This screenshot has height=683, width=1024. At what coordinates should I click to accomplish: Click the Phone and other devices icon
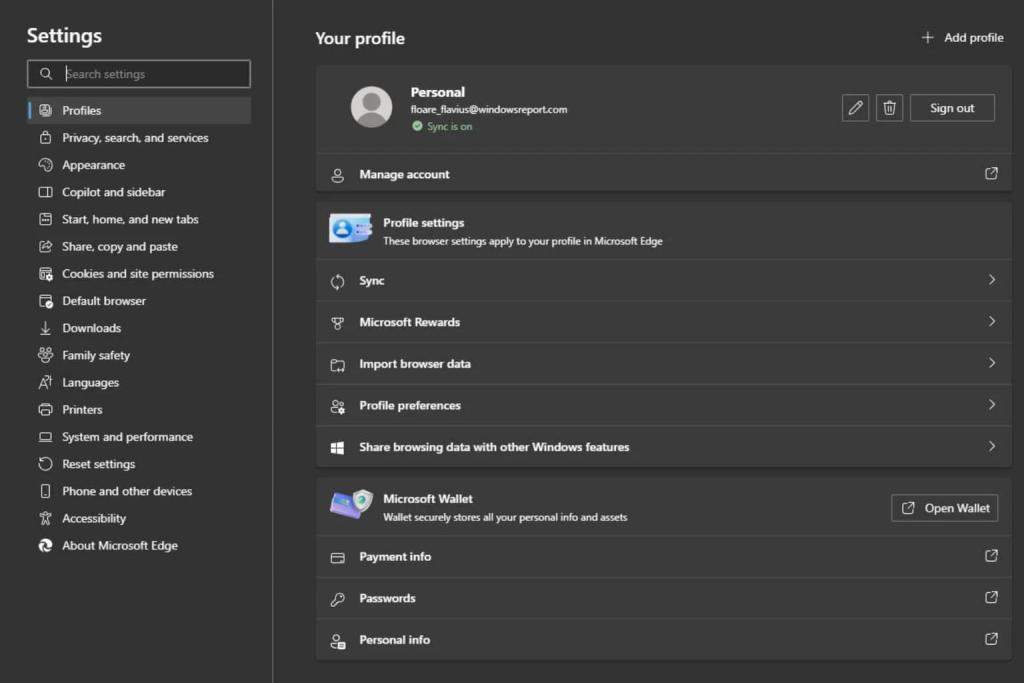click(x=46, y=491)
